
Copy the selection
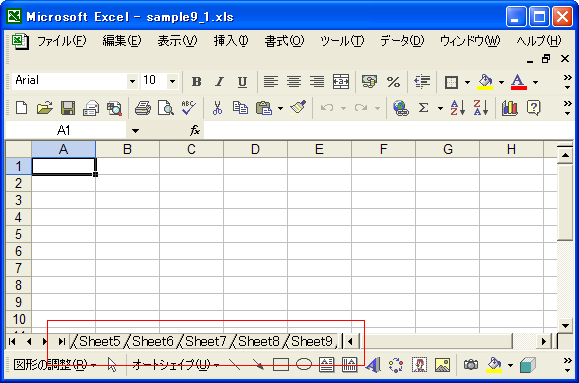pos(240,108)
